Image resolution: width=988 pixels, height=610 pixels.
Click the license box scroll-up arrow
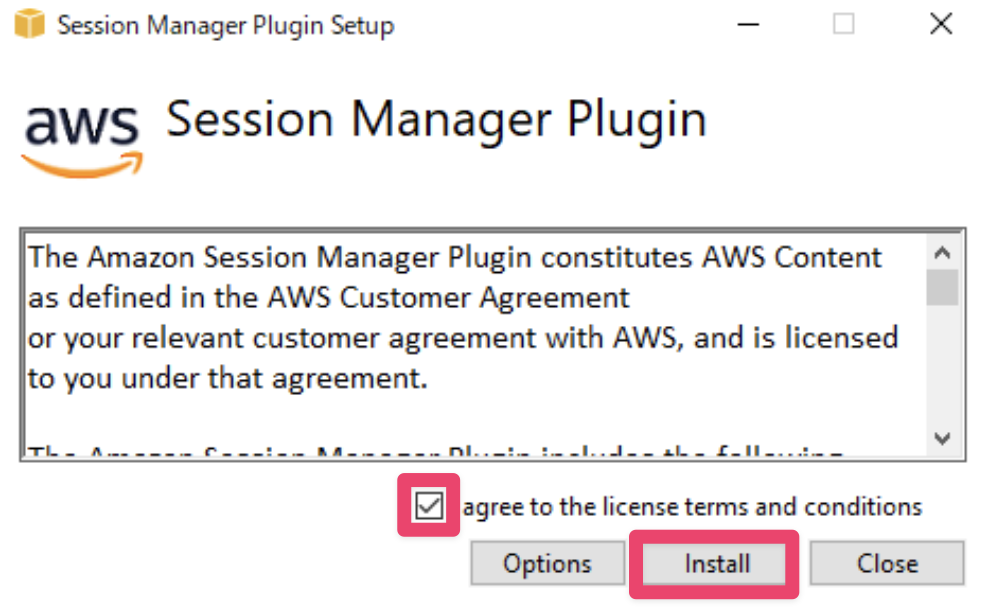point(943,250)
